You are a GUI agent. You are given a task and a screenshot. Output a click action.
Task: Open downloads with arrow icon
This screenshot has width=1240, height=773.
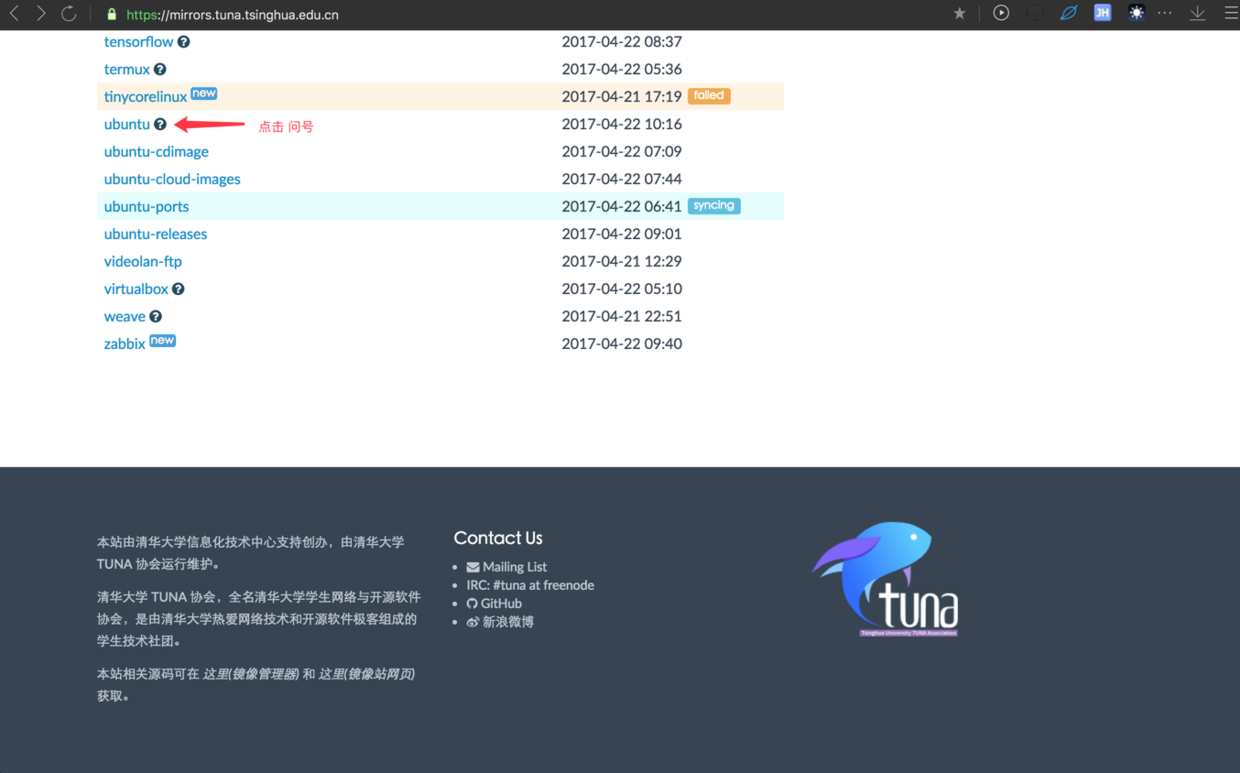pos(1197,13)
